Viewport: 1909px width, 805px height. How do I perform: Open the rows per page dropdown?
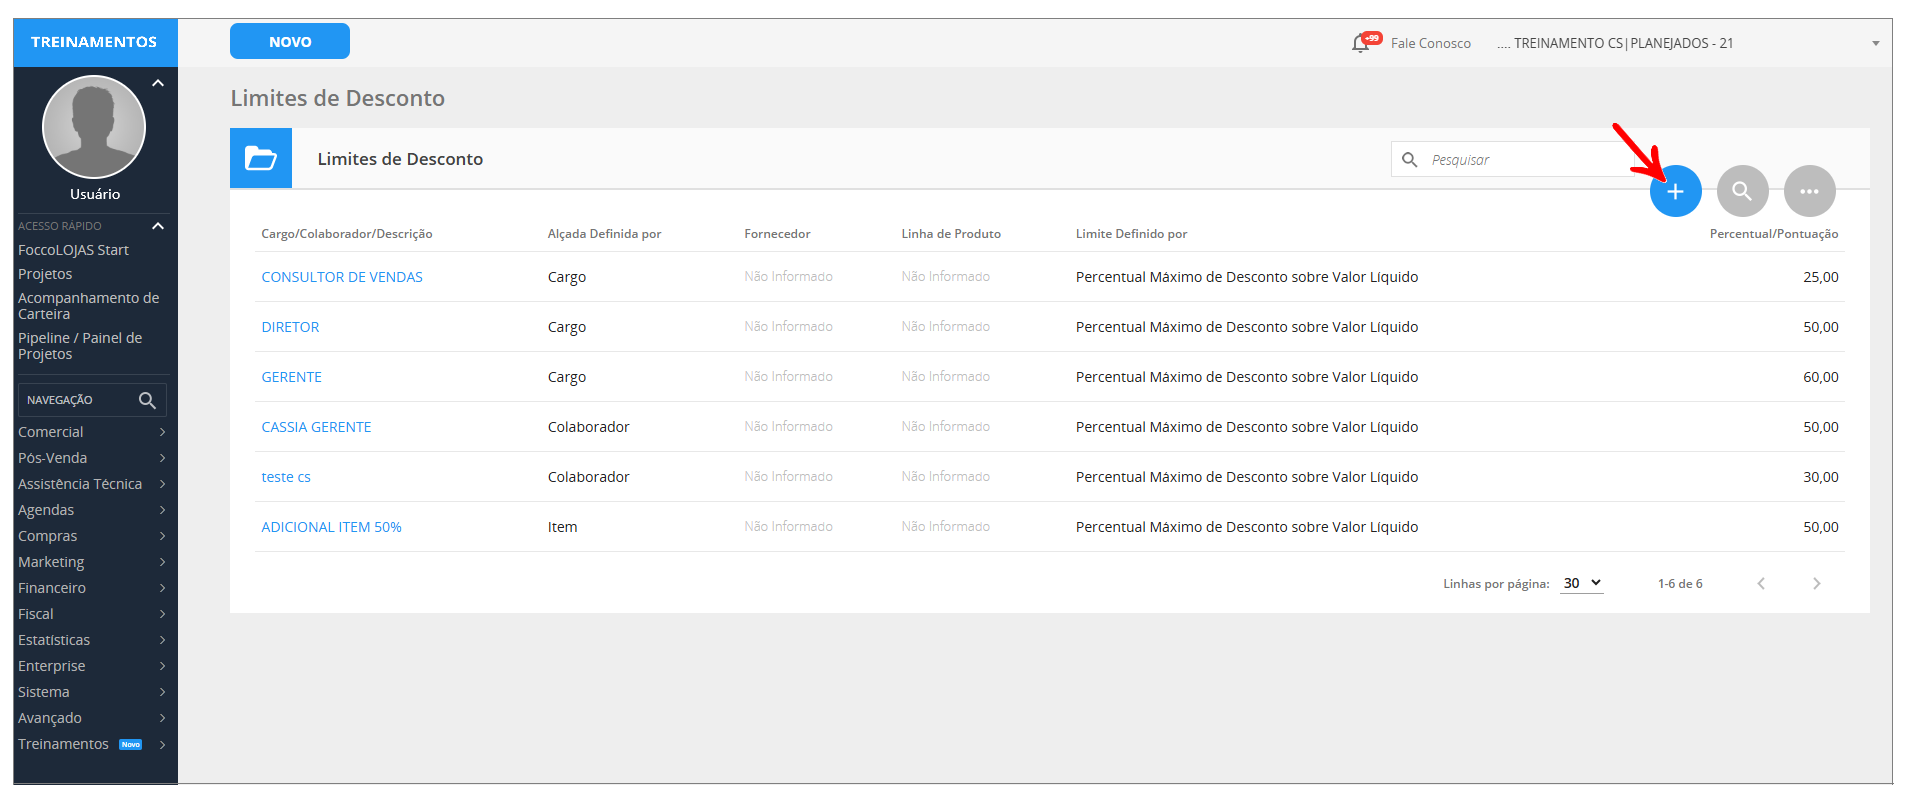pyautogui.click(x=1581, y=583)
